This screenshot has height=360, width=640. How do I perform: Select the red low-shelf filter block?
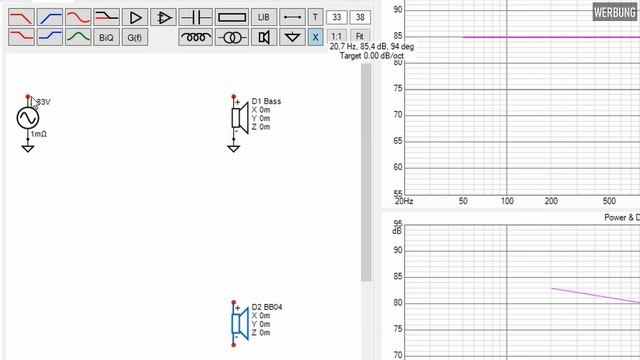point(21,37)
